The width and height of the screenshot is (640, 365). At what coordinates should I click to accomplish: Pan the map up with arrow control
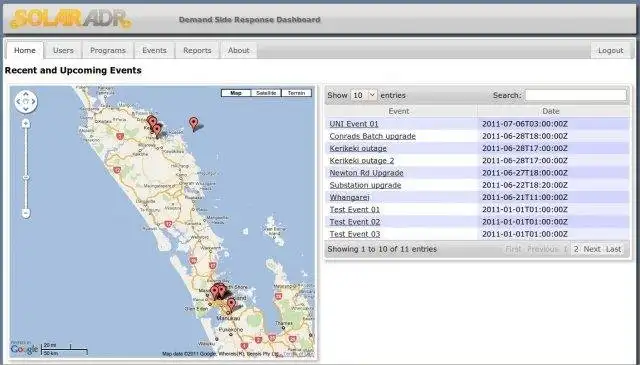(x=26, y=94)
